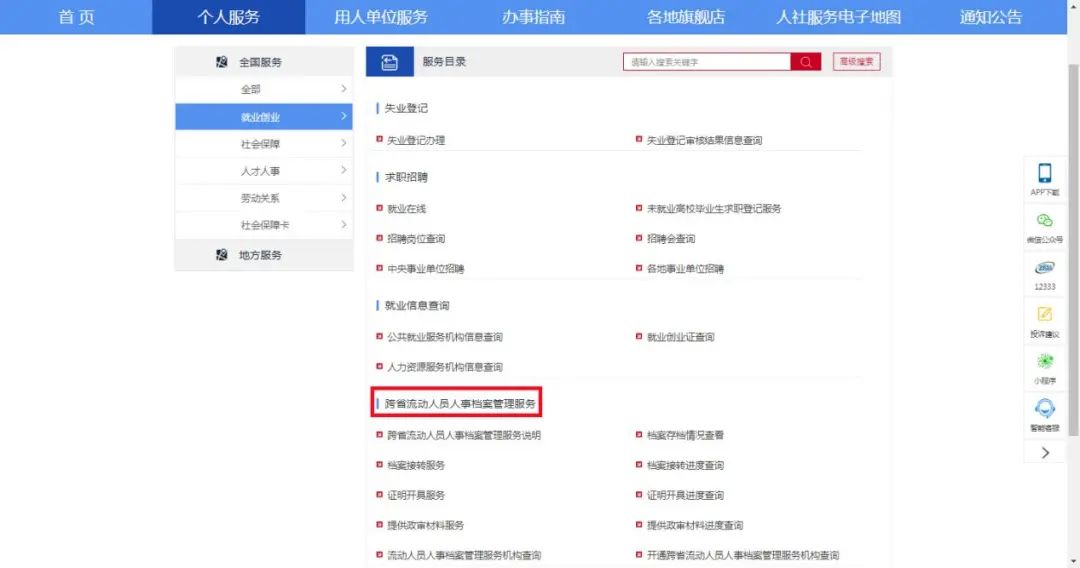
Task: Click the 就业信息查询 section heading
Action: [x=417, y=305]
